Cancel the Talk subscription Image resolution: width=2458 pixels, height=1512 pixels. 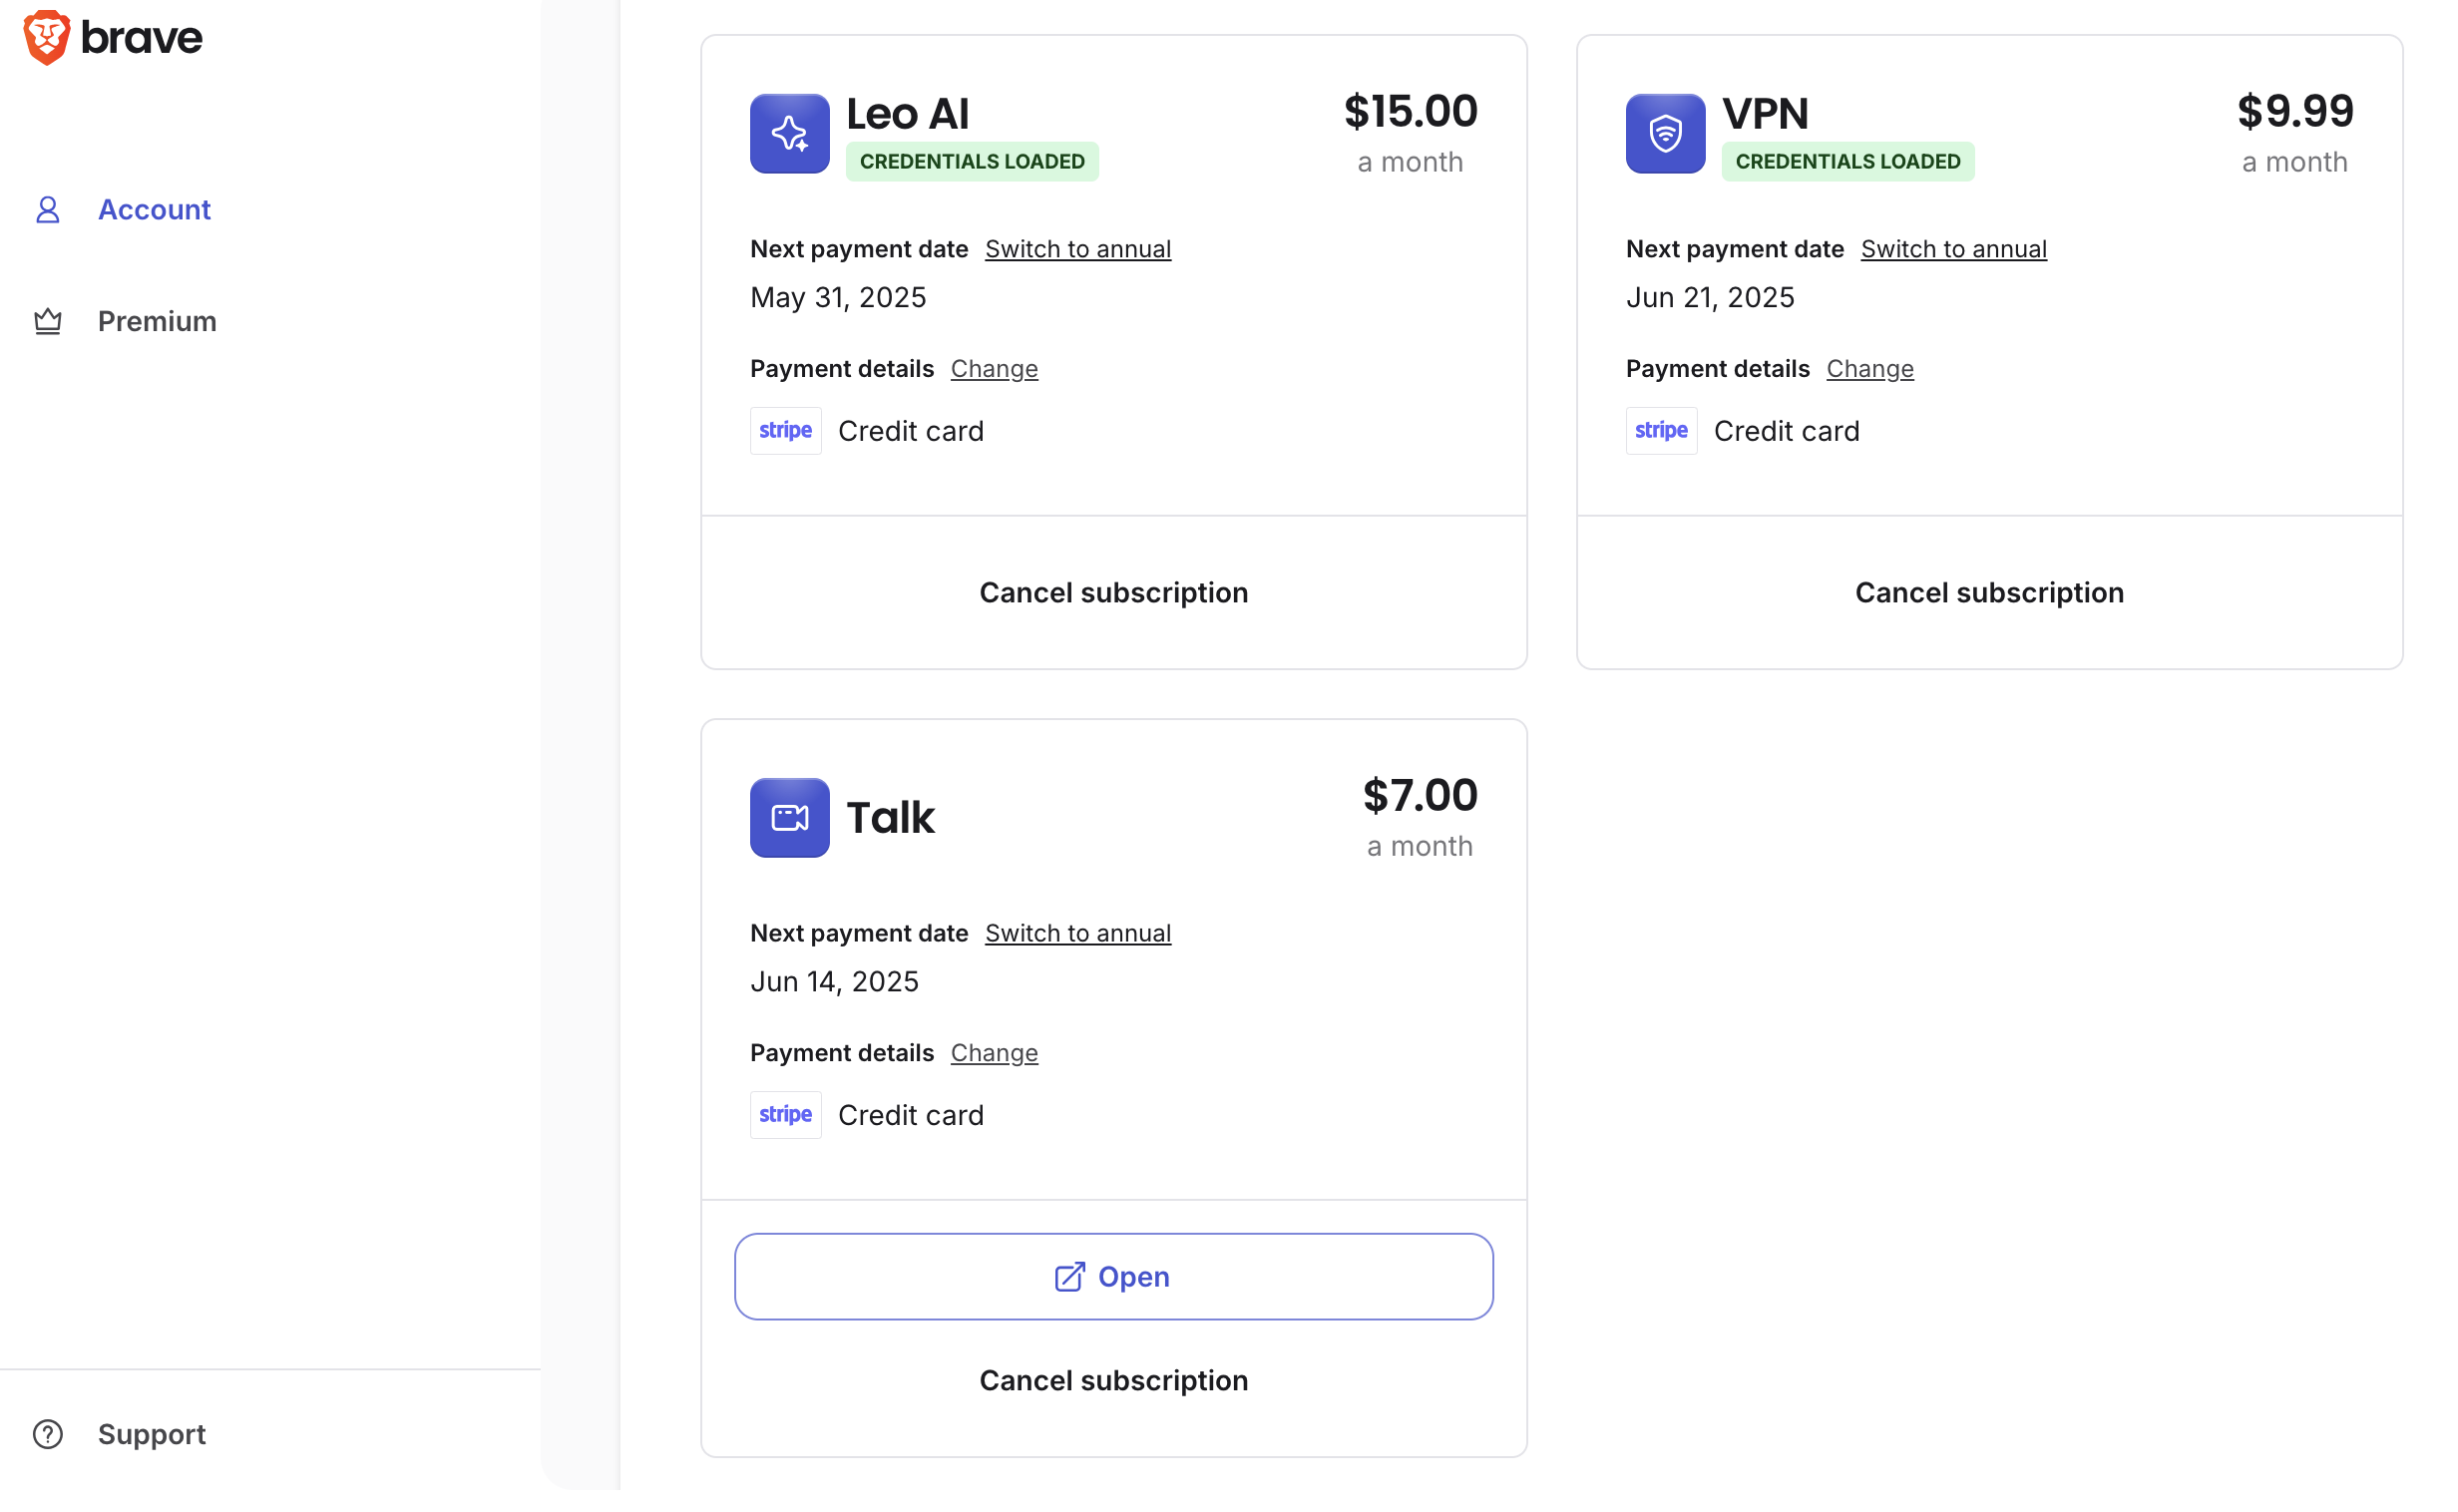[1114, 1381]
